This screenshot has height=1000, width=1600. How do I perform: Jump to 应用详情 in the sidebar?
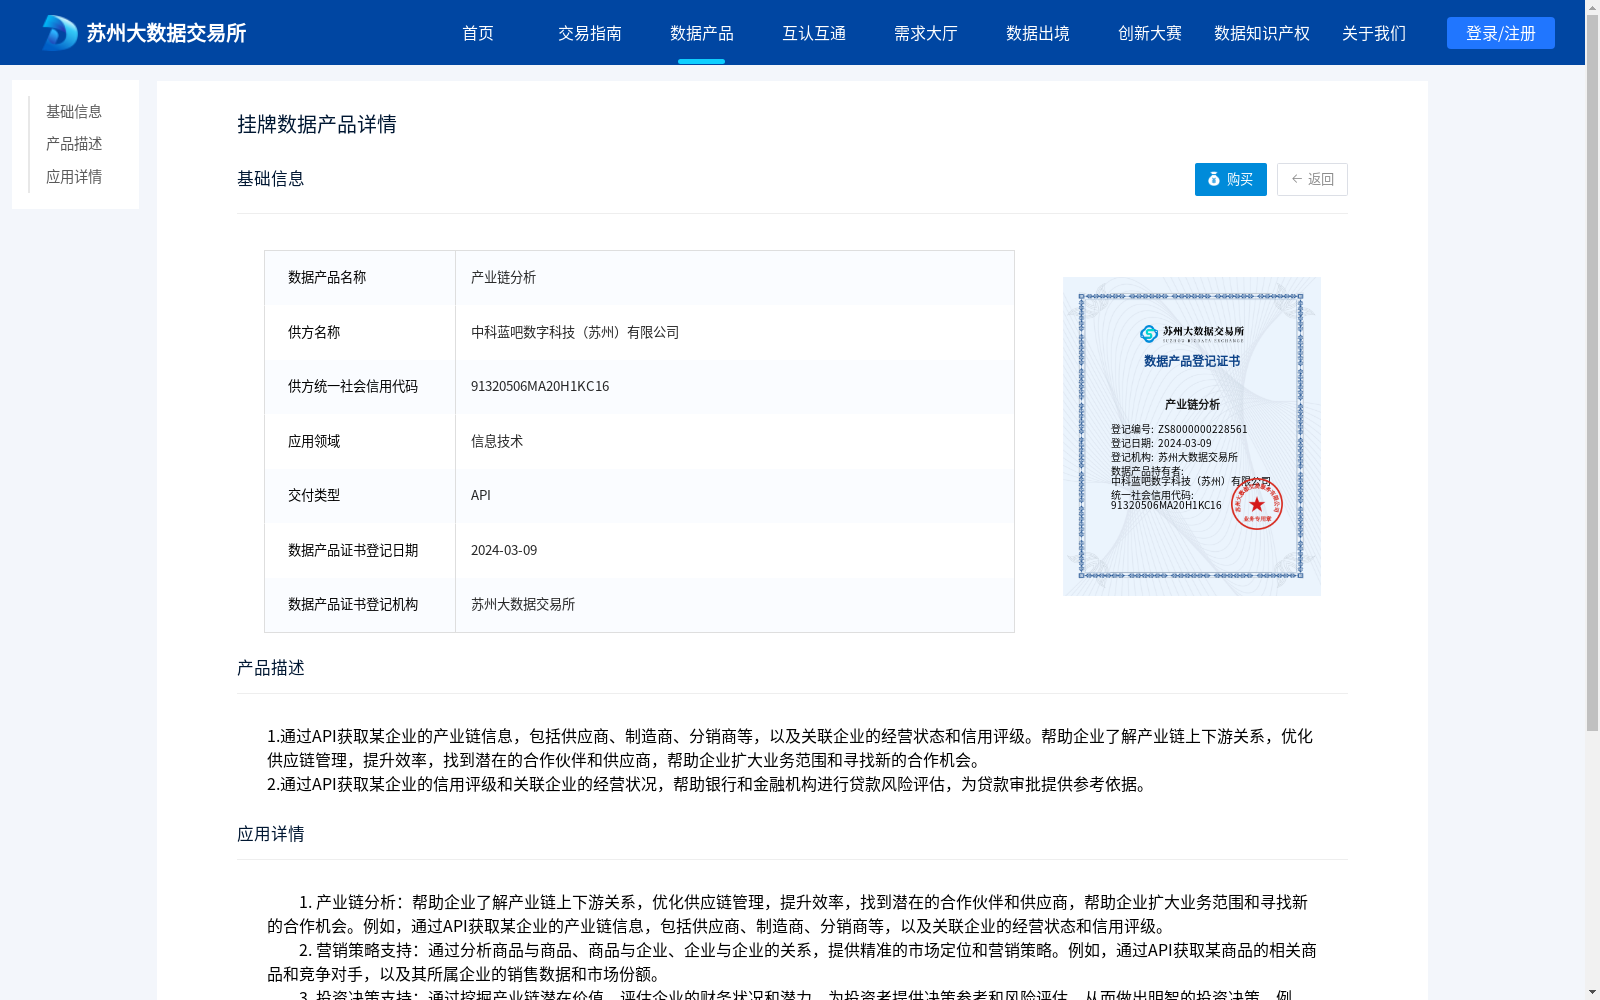tap(74, 177)
